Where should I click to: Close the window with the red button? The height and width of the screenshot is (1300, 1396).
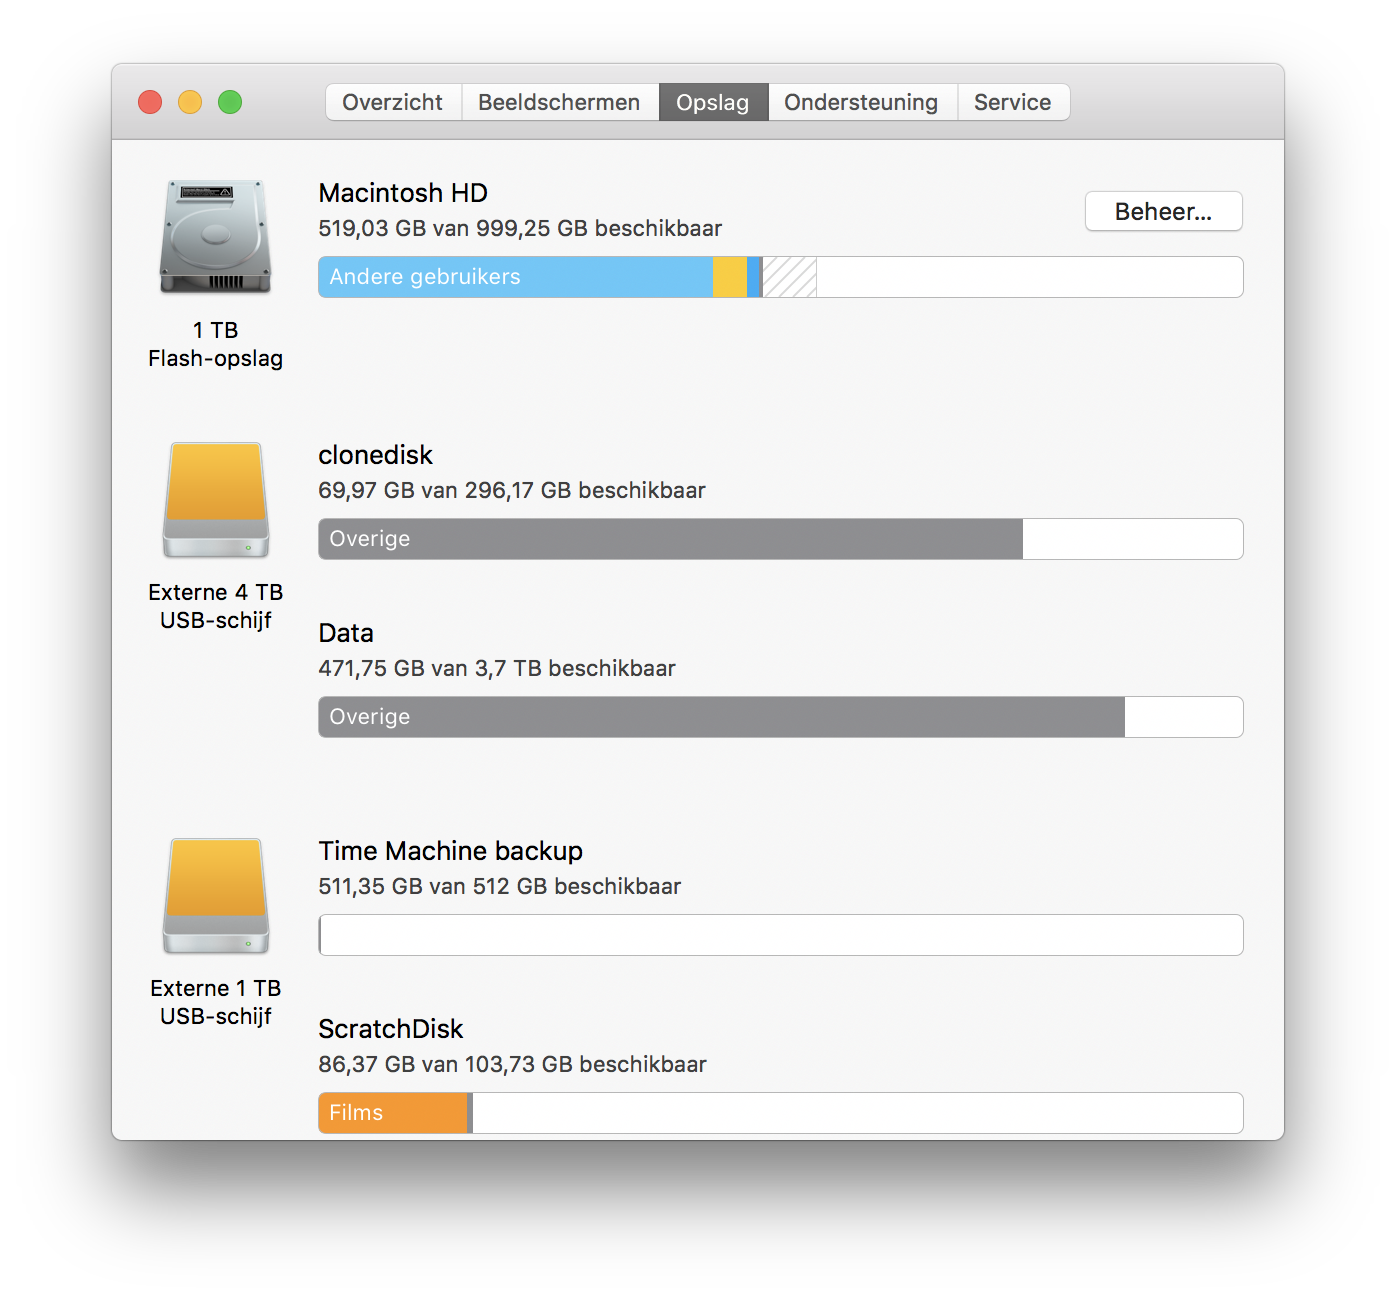point(150,102)
